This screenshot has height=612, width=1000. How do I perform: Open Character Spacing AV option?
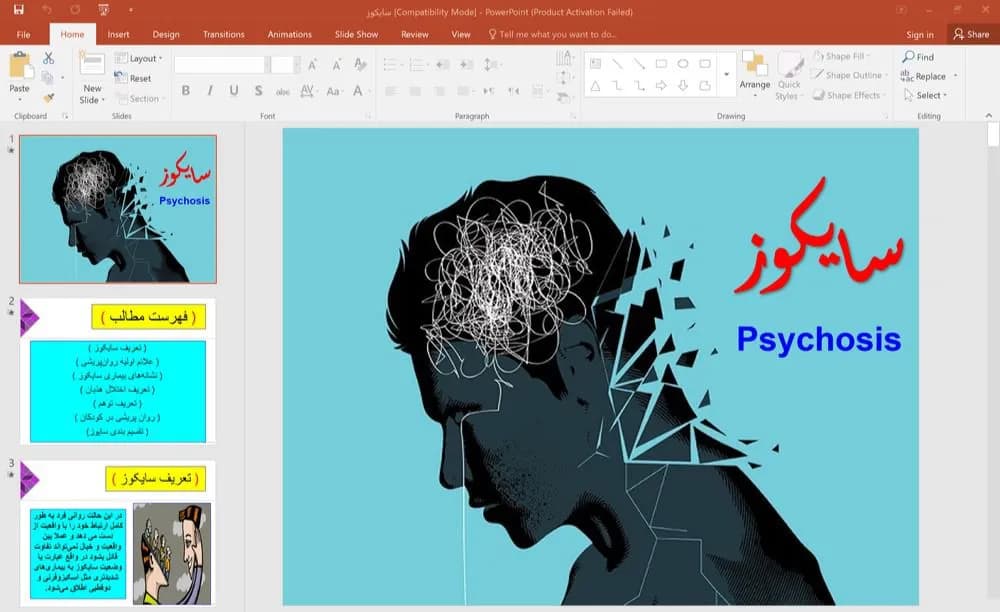coord(308,91)
